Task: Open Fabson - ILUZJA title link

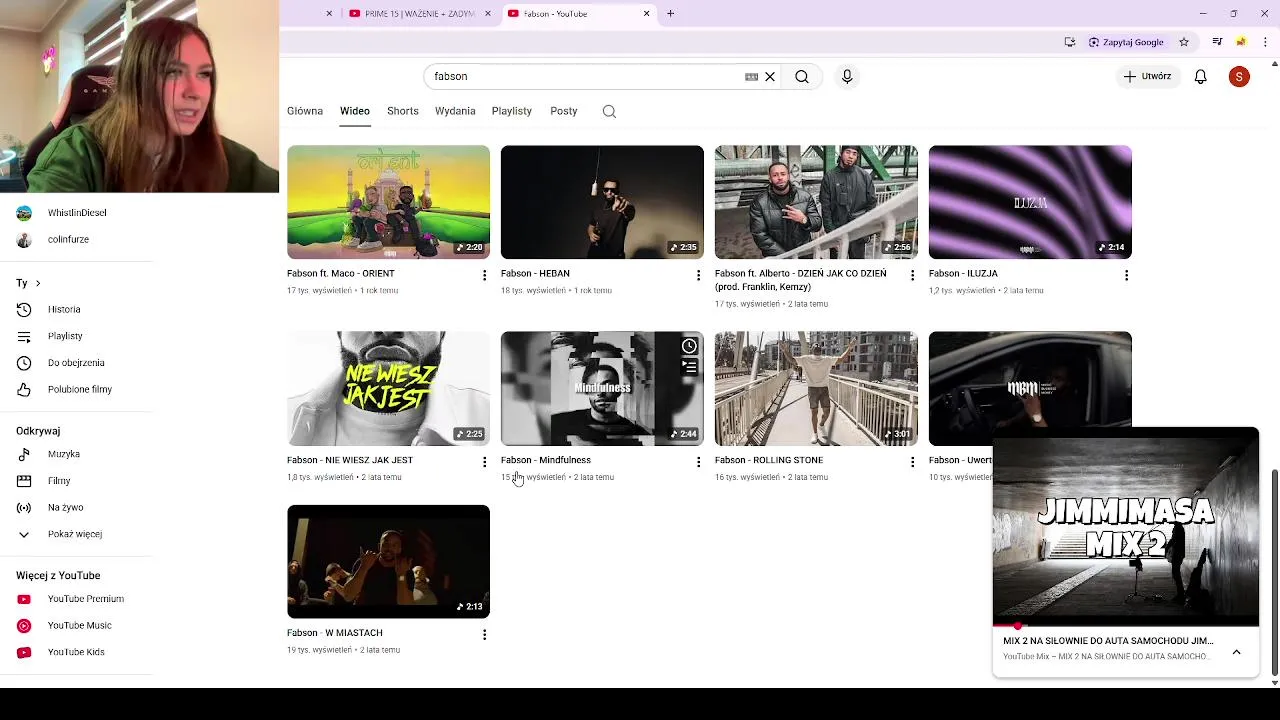Action: [x=963, y=273]
